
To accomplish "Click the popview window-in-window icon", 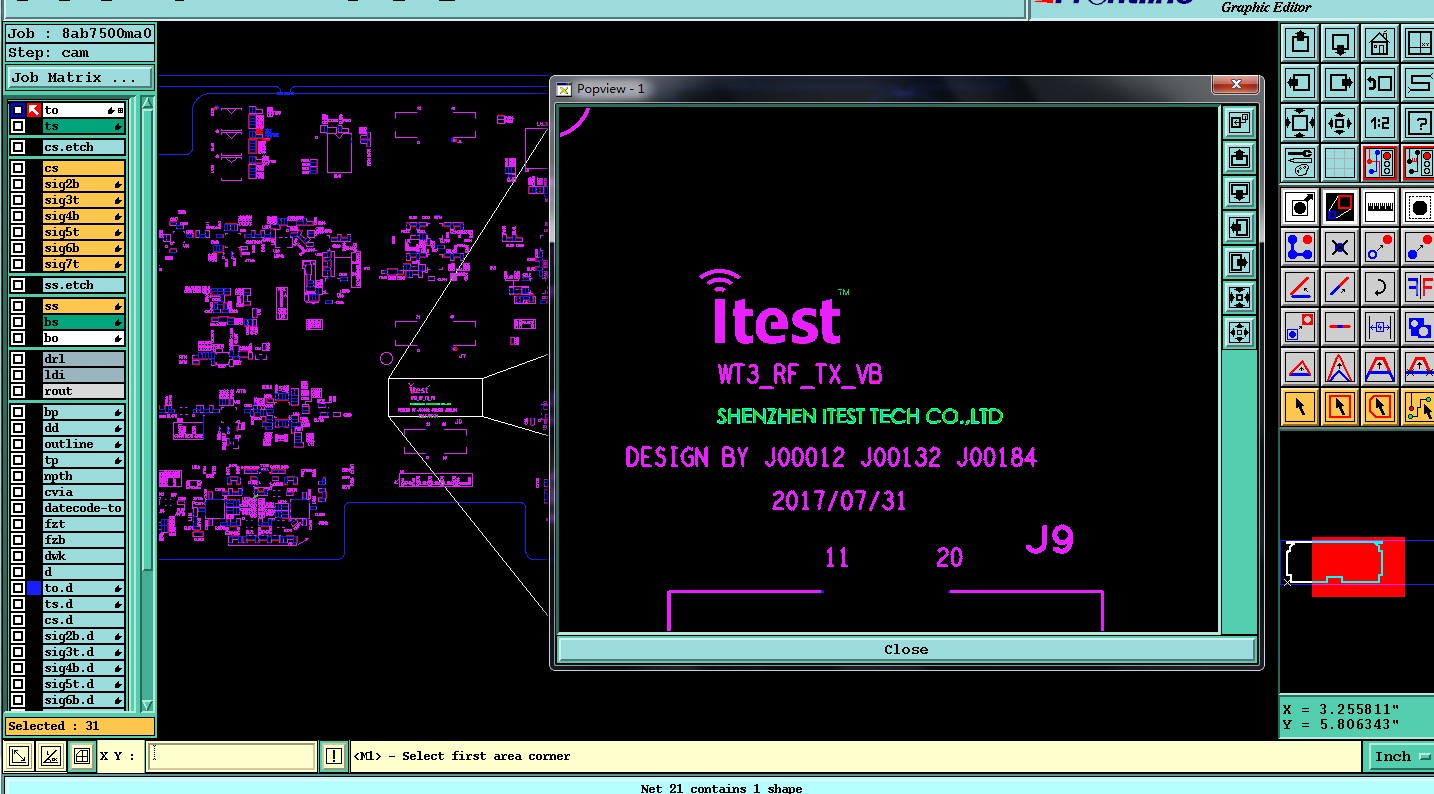I will click(x=1240, y=122).
